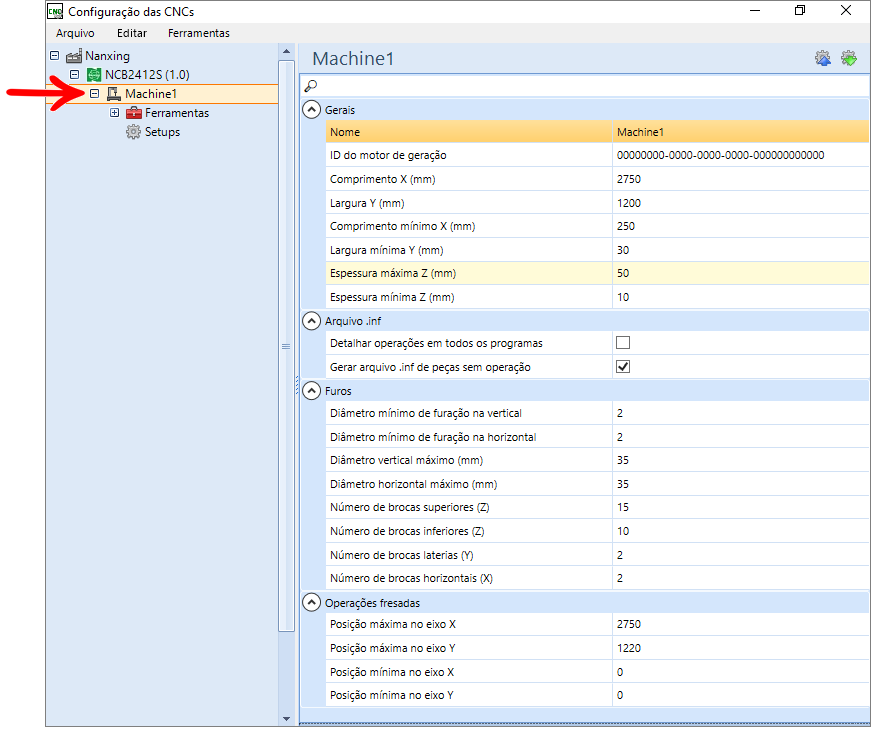Open the Arquivo menu
The image size is (873, 732).
pyautogui.click(x=75, y=33)
